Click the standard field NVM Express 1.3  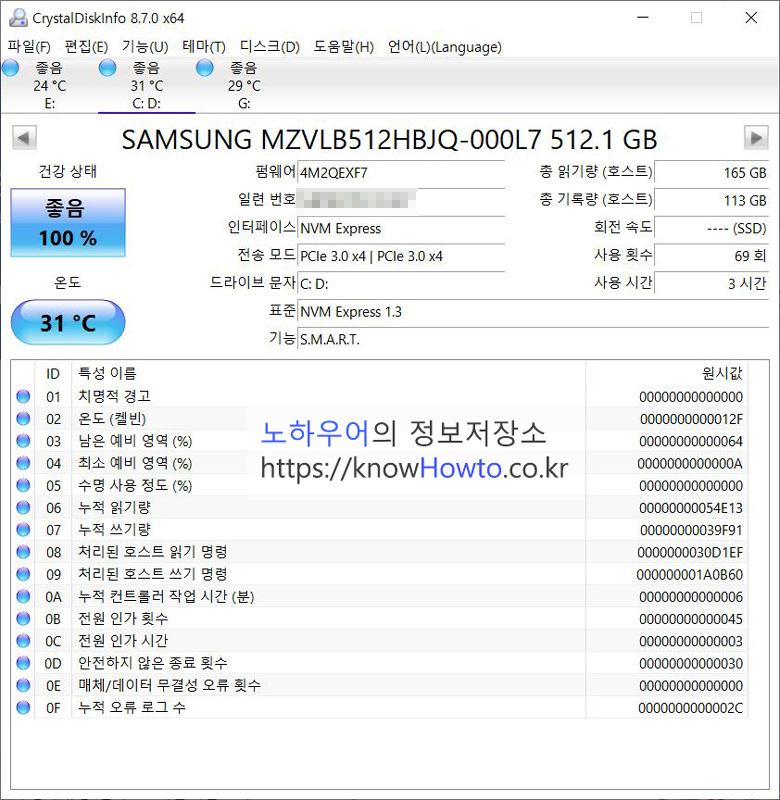(533, 311)
